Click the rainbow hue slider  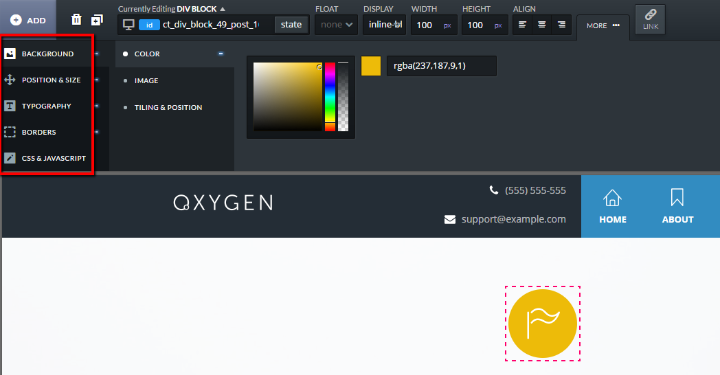click(330, 96)
